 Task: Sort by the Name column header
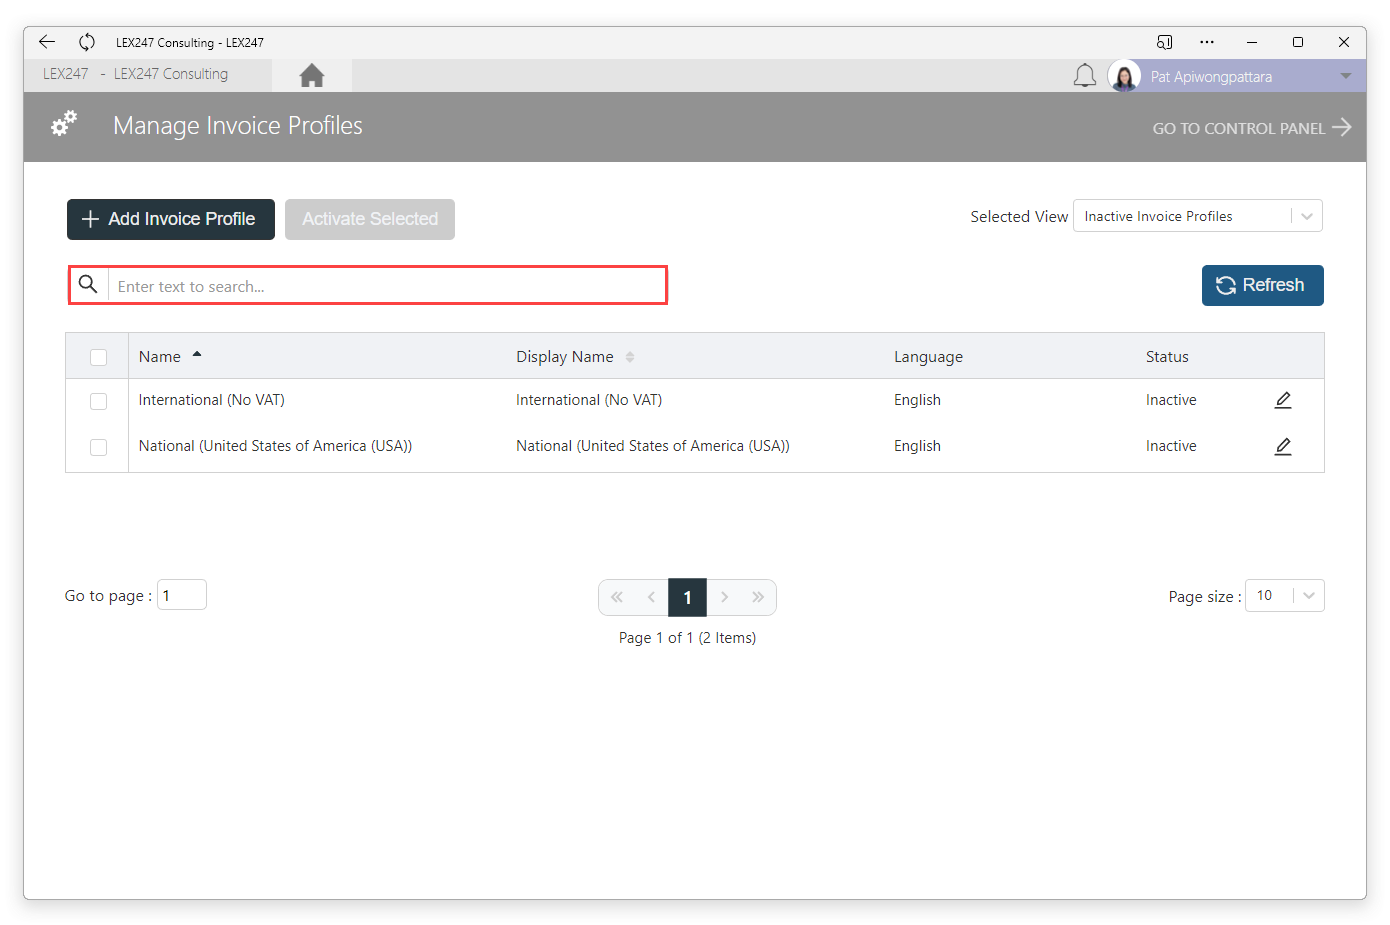pyautogui.click(x=160, y=357)
